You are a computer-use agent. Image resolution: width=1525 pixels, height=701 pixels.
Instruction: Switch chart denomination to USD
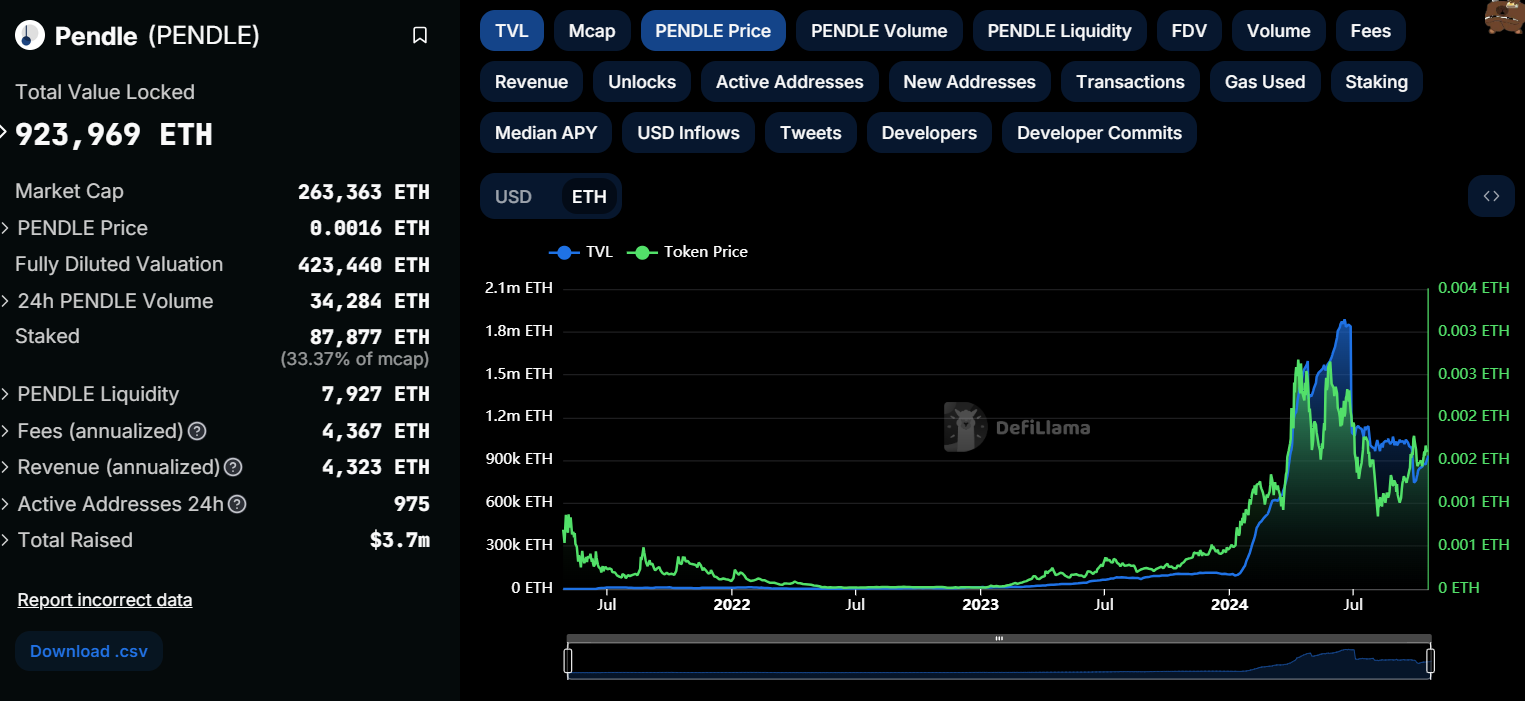pos(513,196)
